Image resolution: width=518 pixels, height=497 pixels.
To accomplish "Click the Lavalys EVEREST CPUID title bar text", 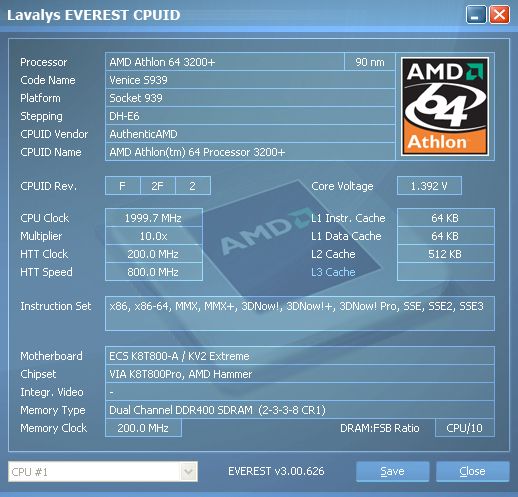I will point(94,15).
